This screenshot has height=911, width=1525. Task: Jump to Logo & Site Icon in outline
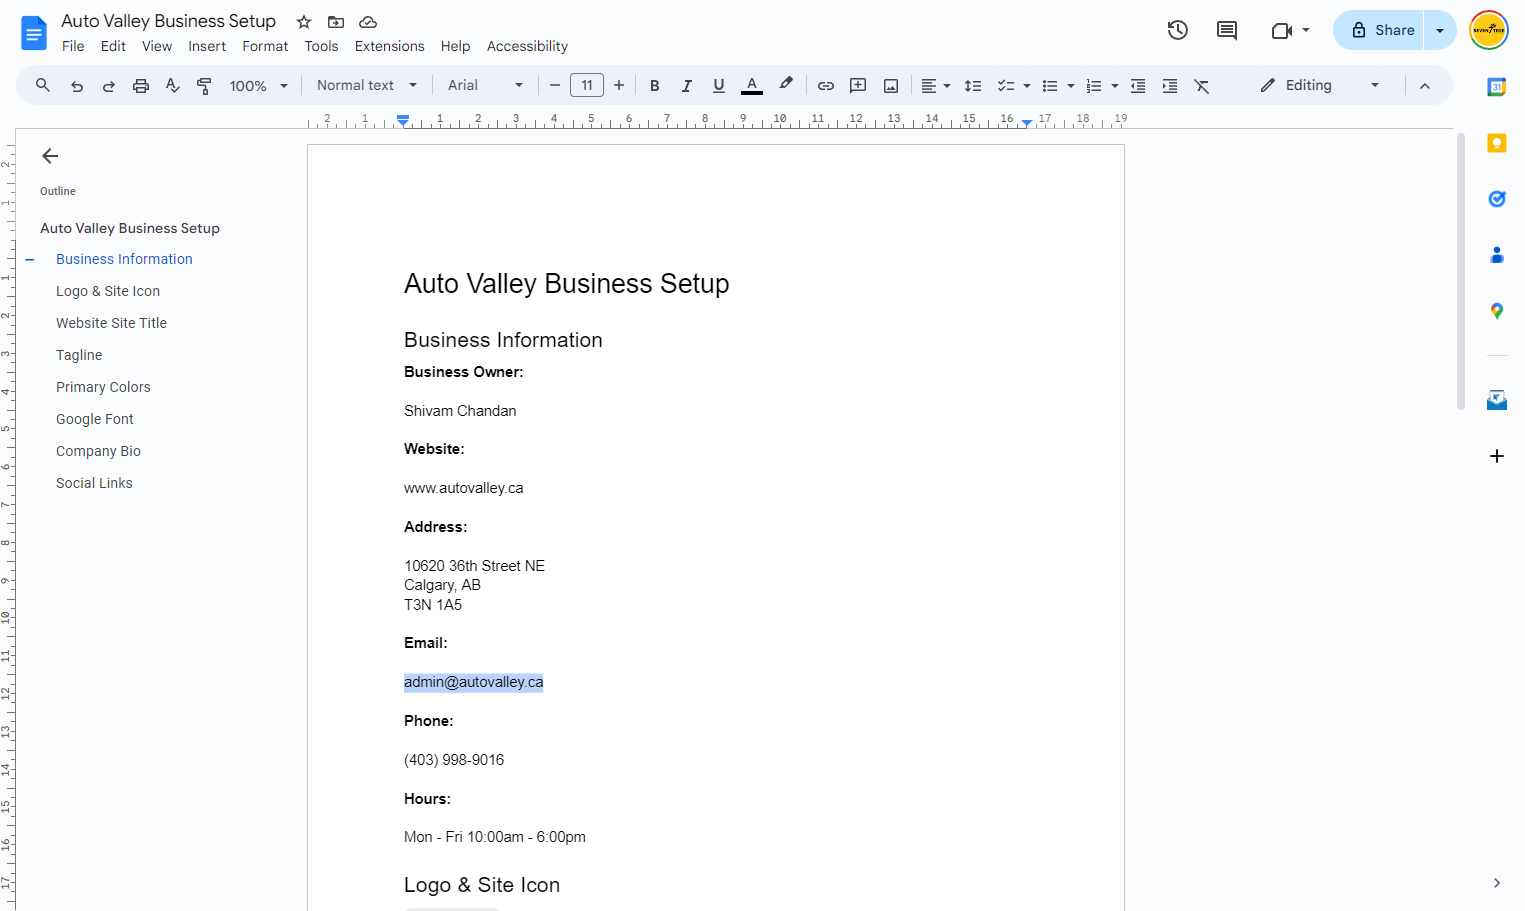(x=108, y=291)
